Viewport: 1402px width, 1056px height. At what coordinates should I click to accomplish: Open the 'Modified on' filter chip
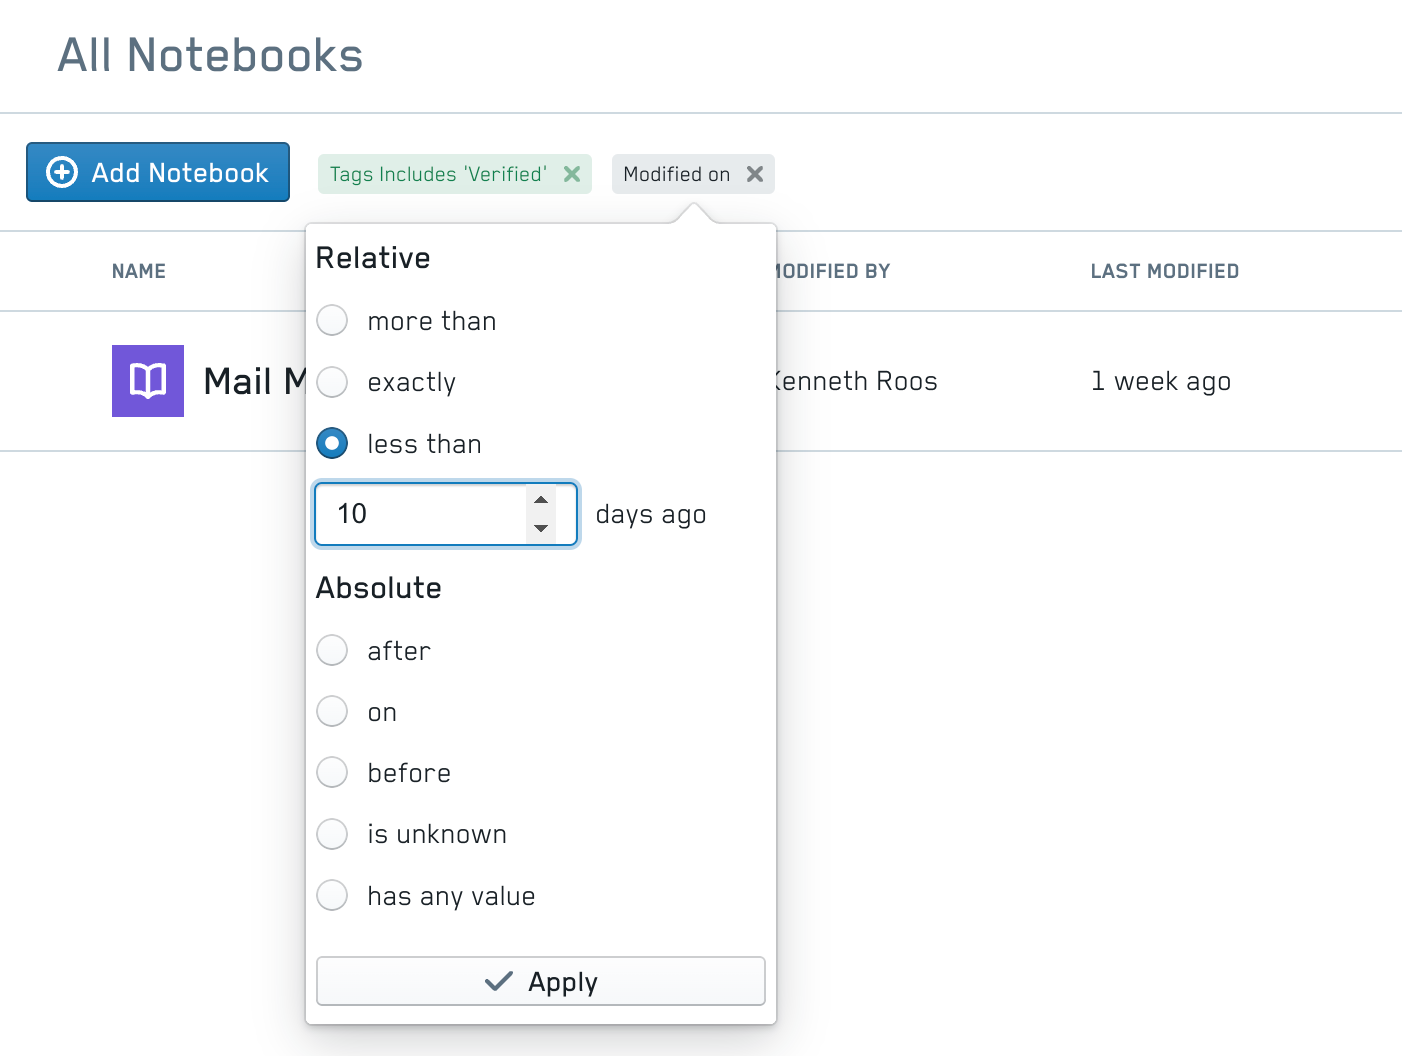click(x=676, y=174)
